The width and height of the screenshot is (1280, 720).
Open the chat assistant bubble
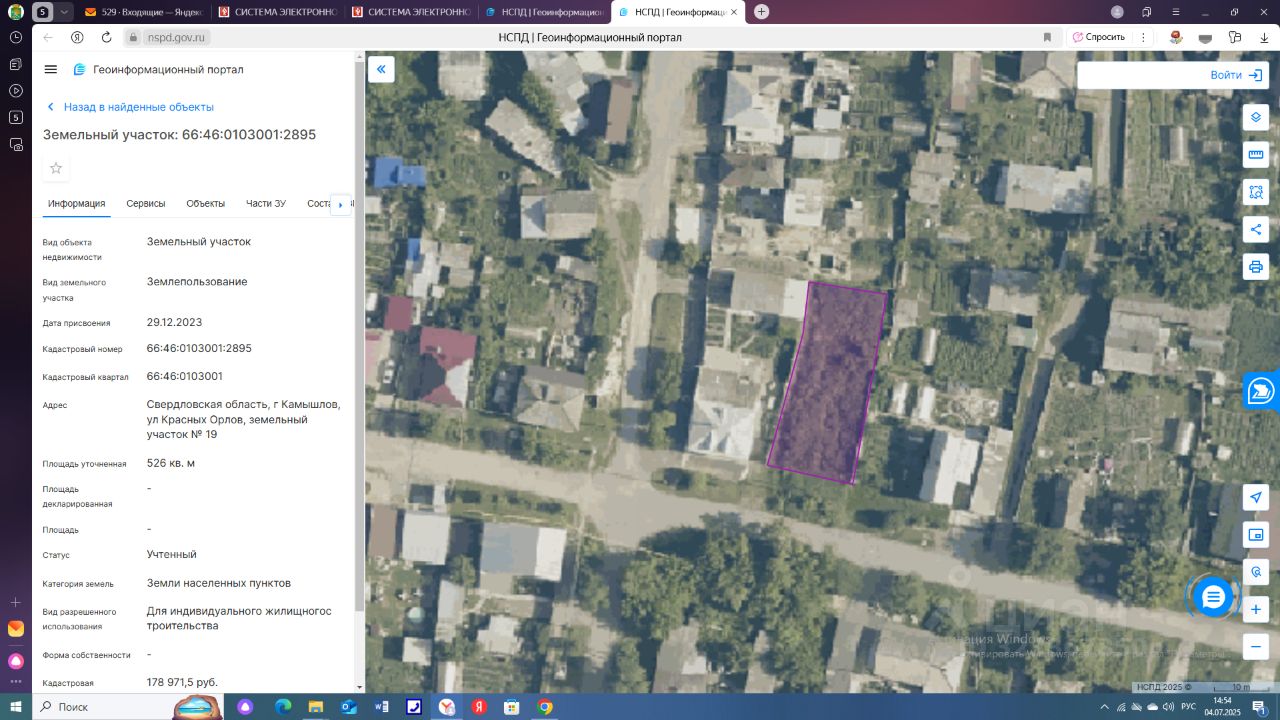(x=1213, y=597)
